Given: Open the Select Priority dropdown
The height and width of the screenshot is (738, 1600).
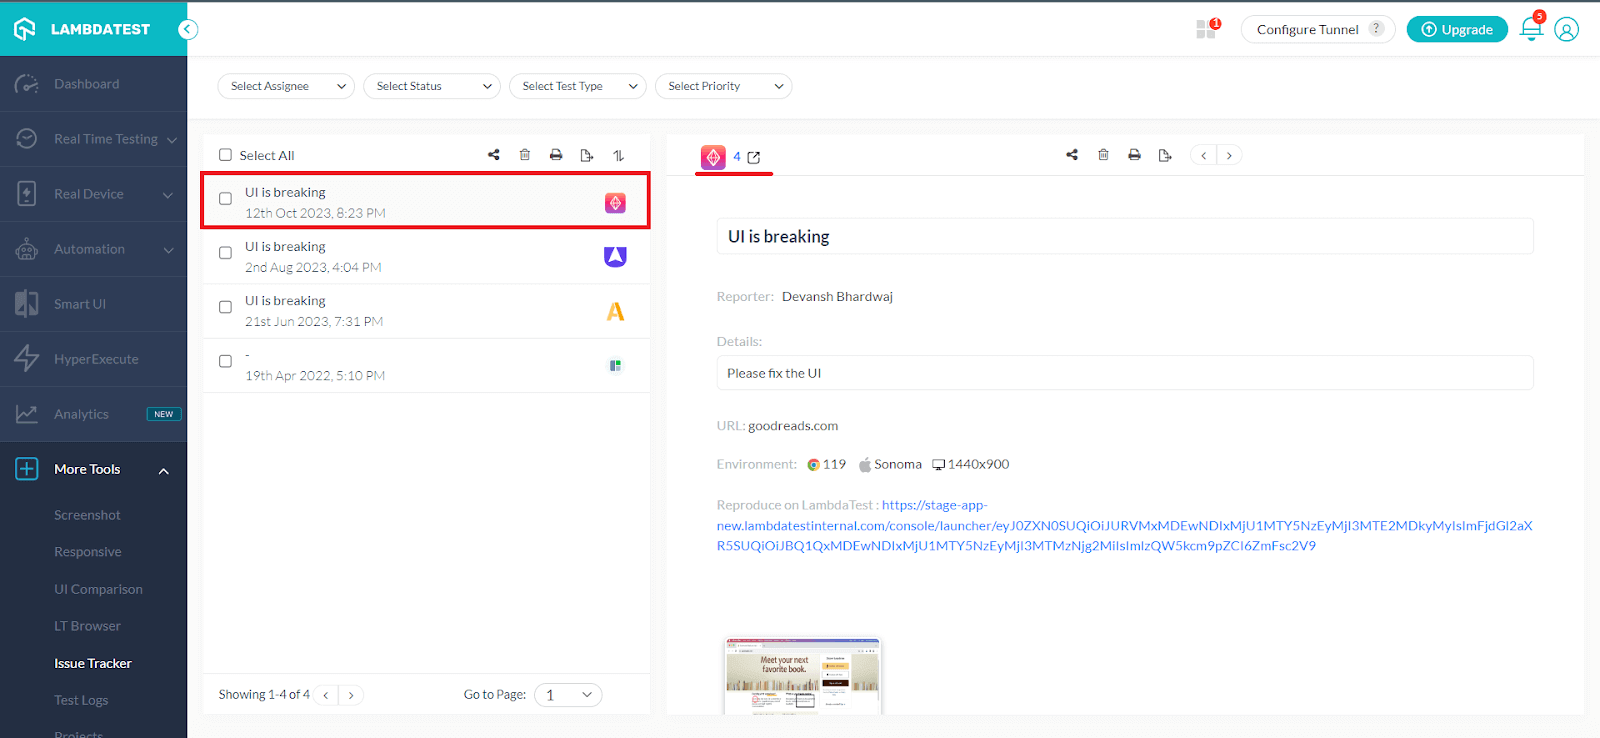Looking at the screenshot, I should (724, 86).
